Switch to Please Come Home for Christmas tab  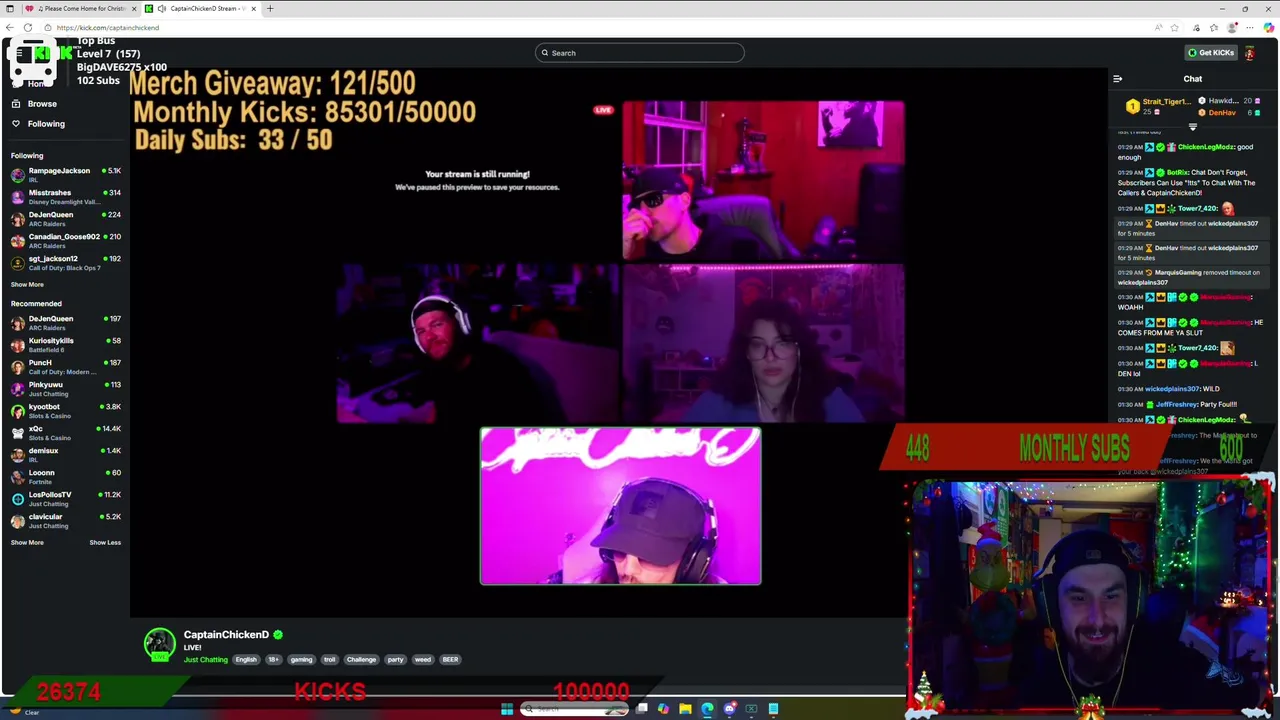[x=80, y=8]
